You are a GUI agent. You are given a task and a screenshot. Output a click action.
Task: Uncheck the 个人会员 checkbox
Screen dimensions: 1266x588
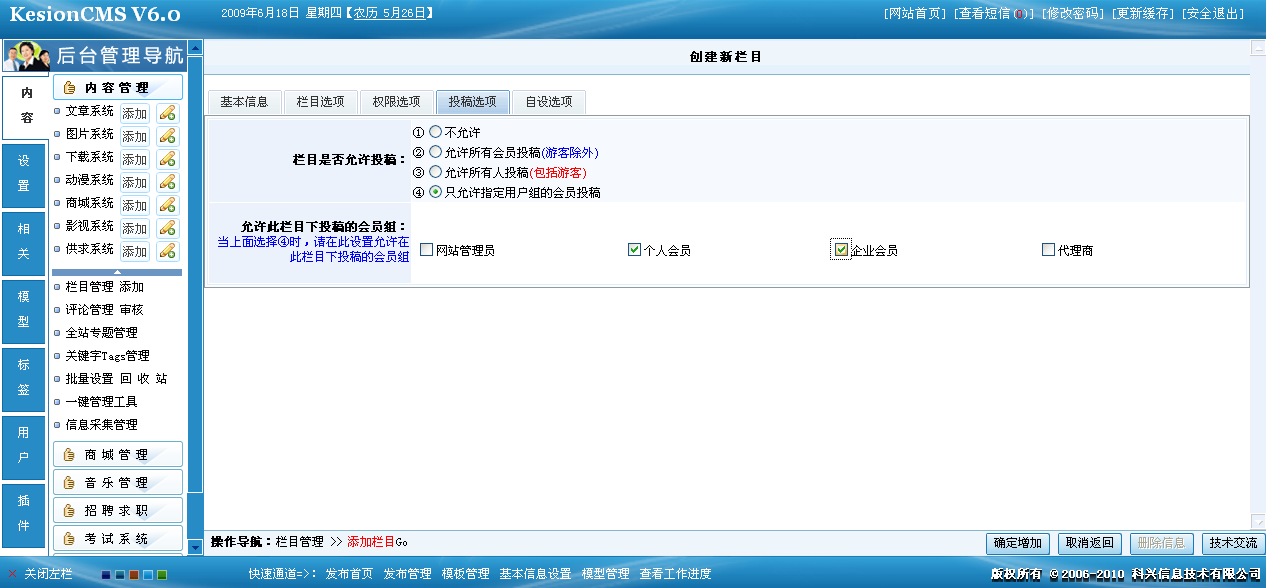point(634,250)
